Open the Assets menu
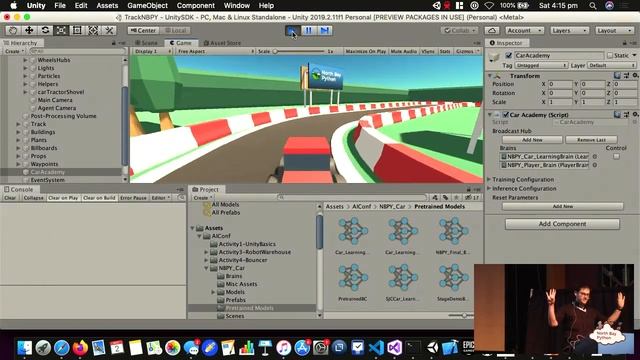Viewport: 640px width, 360px height. tap(107, 6)
